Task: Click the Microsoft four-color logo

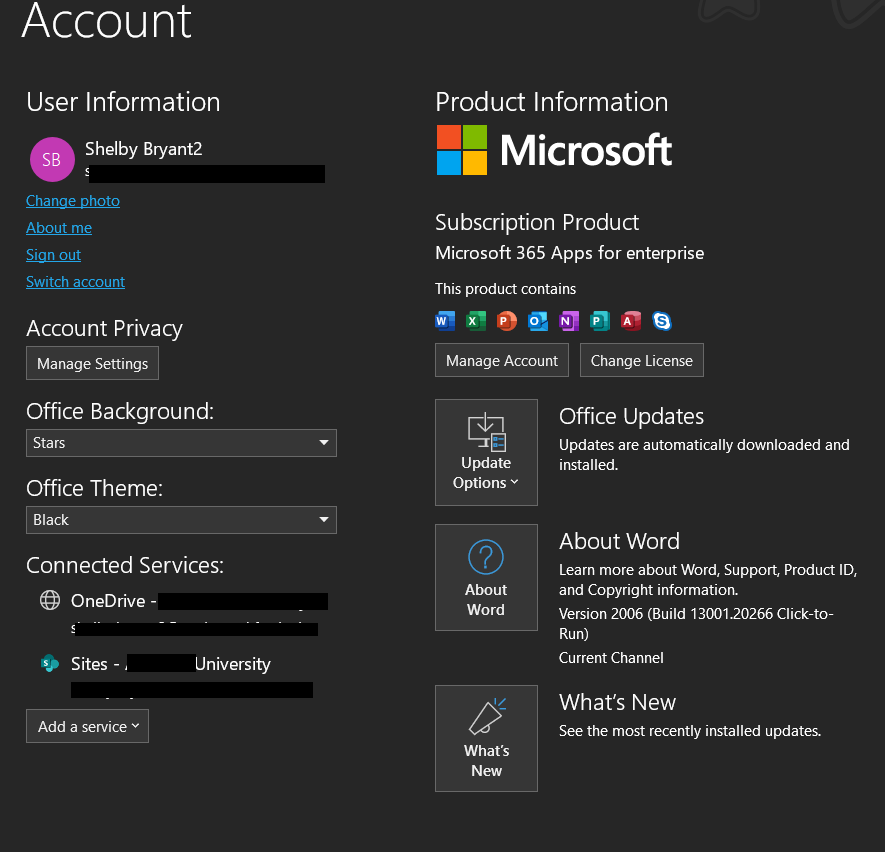Action: pyautogui.click(x=462, y=150)
